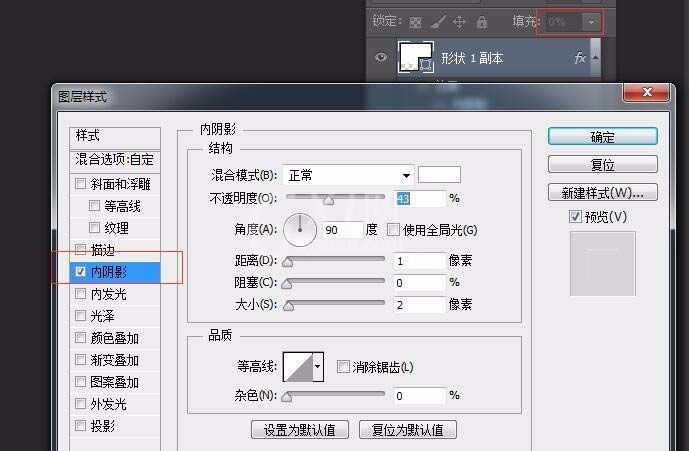Open the 填充 fill dropdown arrow
689x451 pixels.
tap(591, 22)
